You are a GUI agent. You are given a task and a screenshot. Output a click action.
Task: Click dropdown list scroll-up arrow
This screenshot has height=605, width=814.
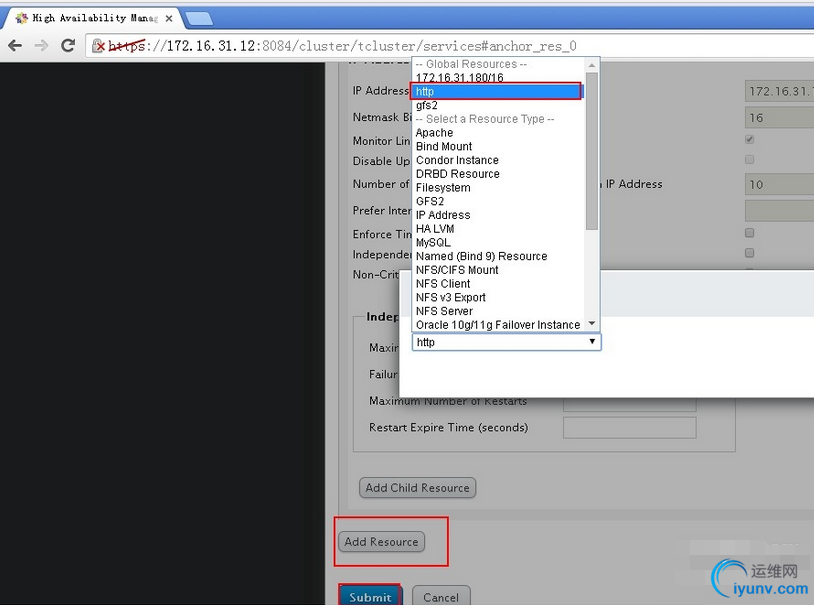[591, 65]
